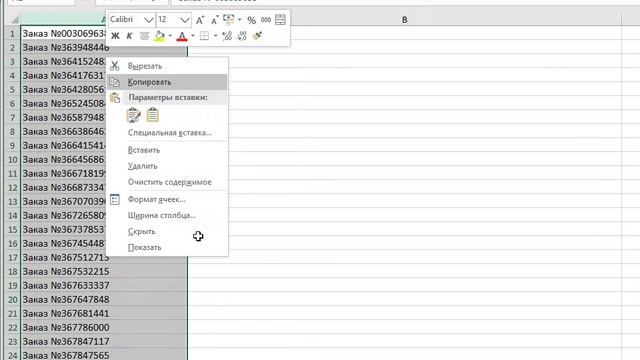Select row 24 header

(x=12, y=355)
